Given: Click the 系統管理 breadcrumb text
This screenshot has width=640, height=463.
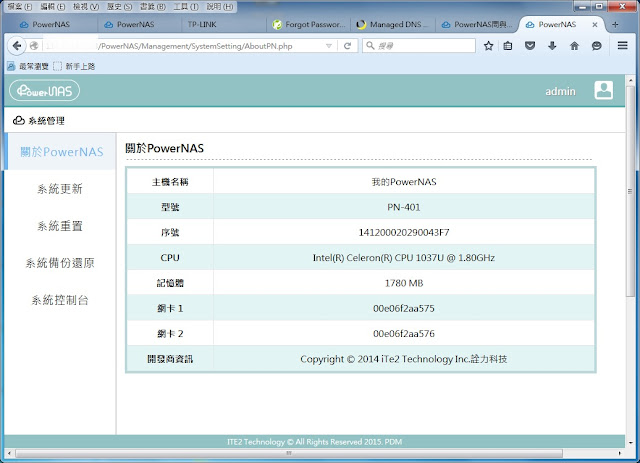Looking at the screenshot, I should (46, 121).
